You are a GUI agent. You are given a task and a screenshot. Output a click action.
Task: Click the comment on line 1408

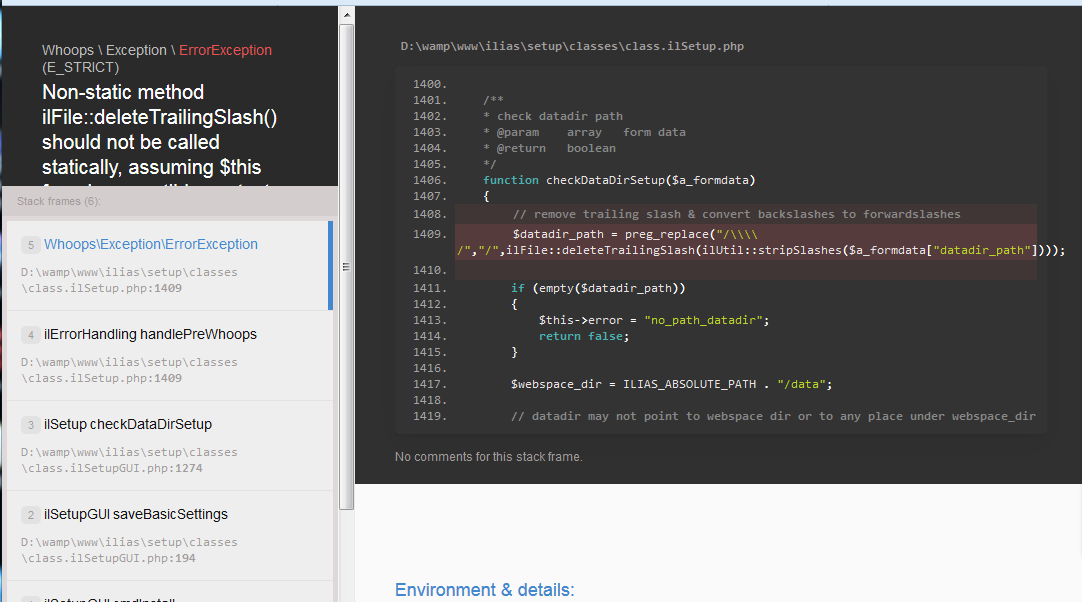coord(736,214)
